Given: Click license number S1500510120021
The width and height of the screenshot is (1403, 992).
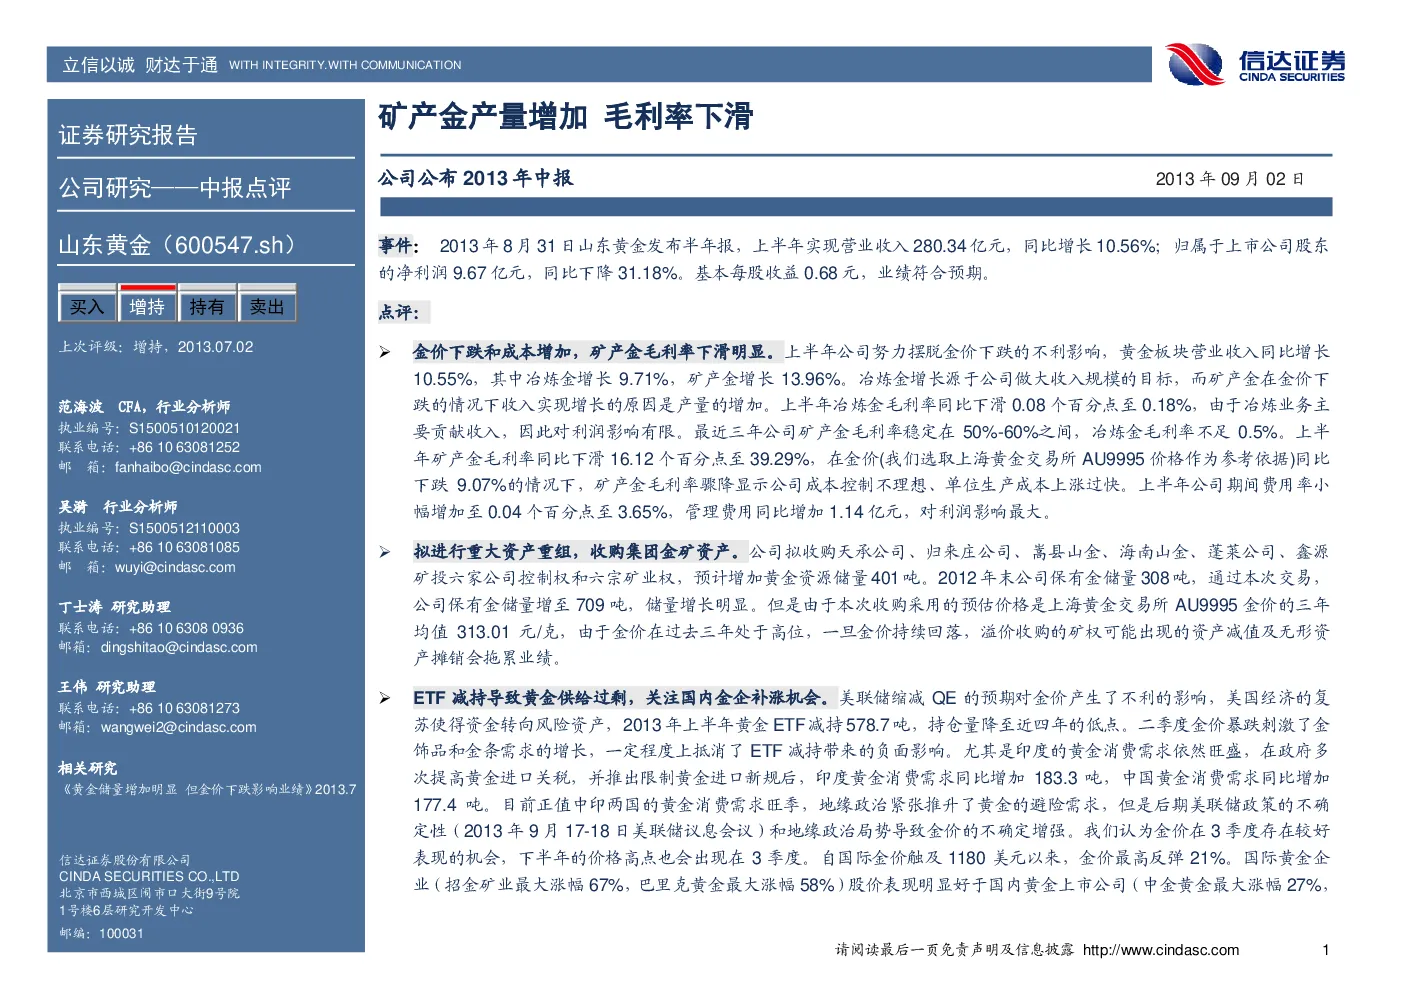Looking at the screenshot, I should (185, 428).
